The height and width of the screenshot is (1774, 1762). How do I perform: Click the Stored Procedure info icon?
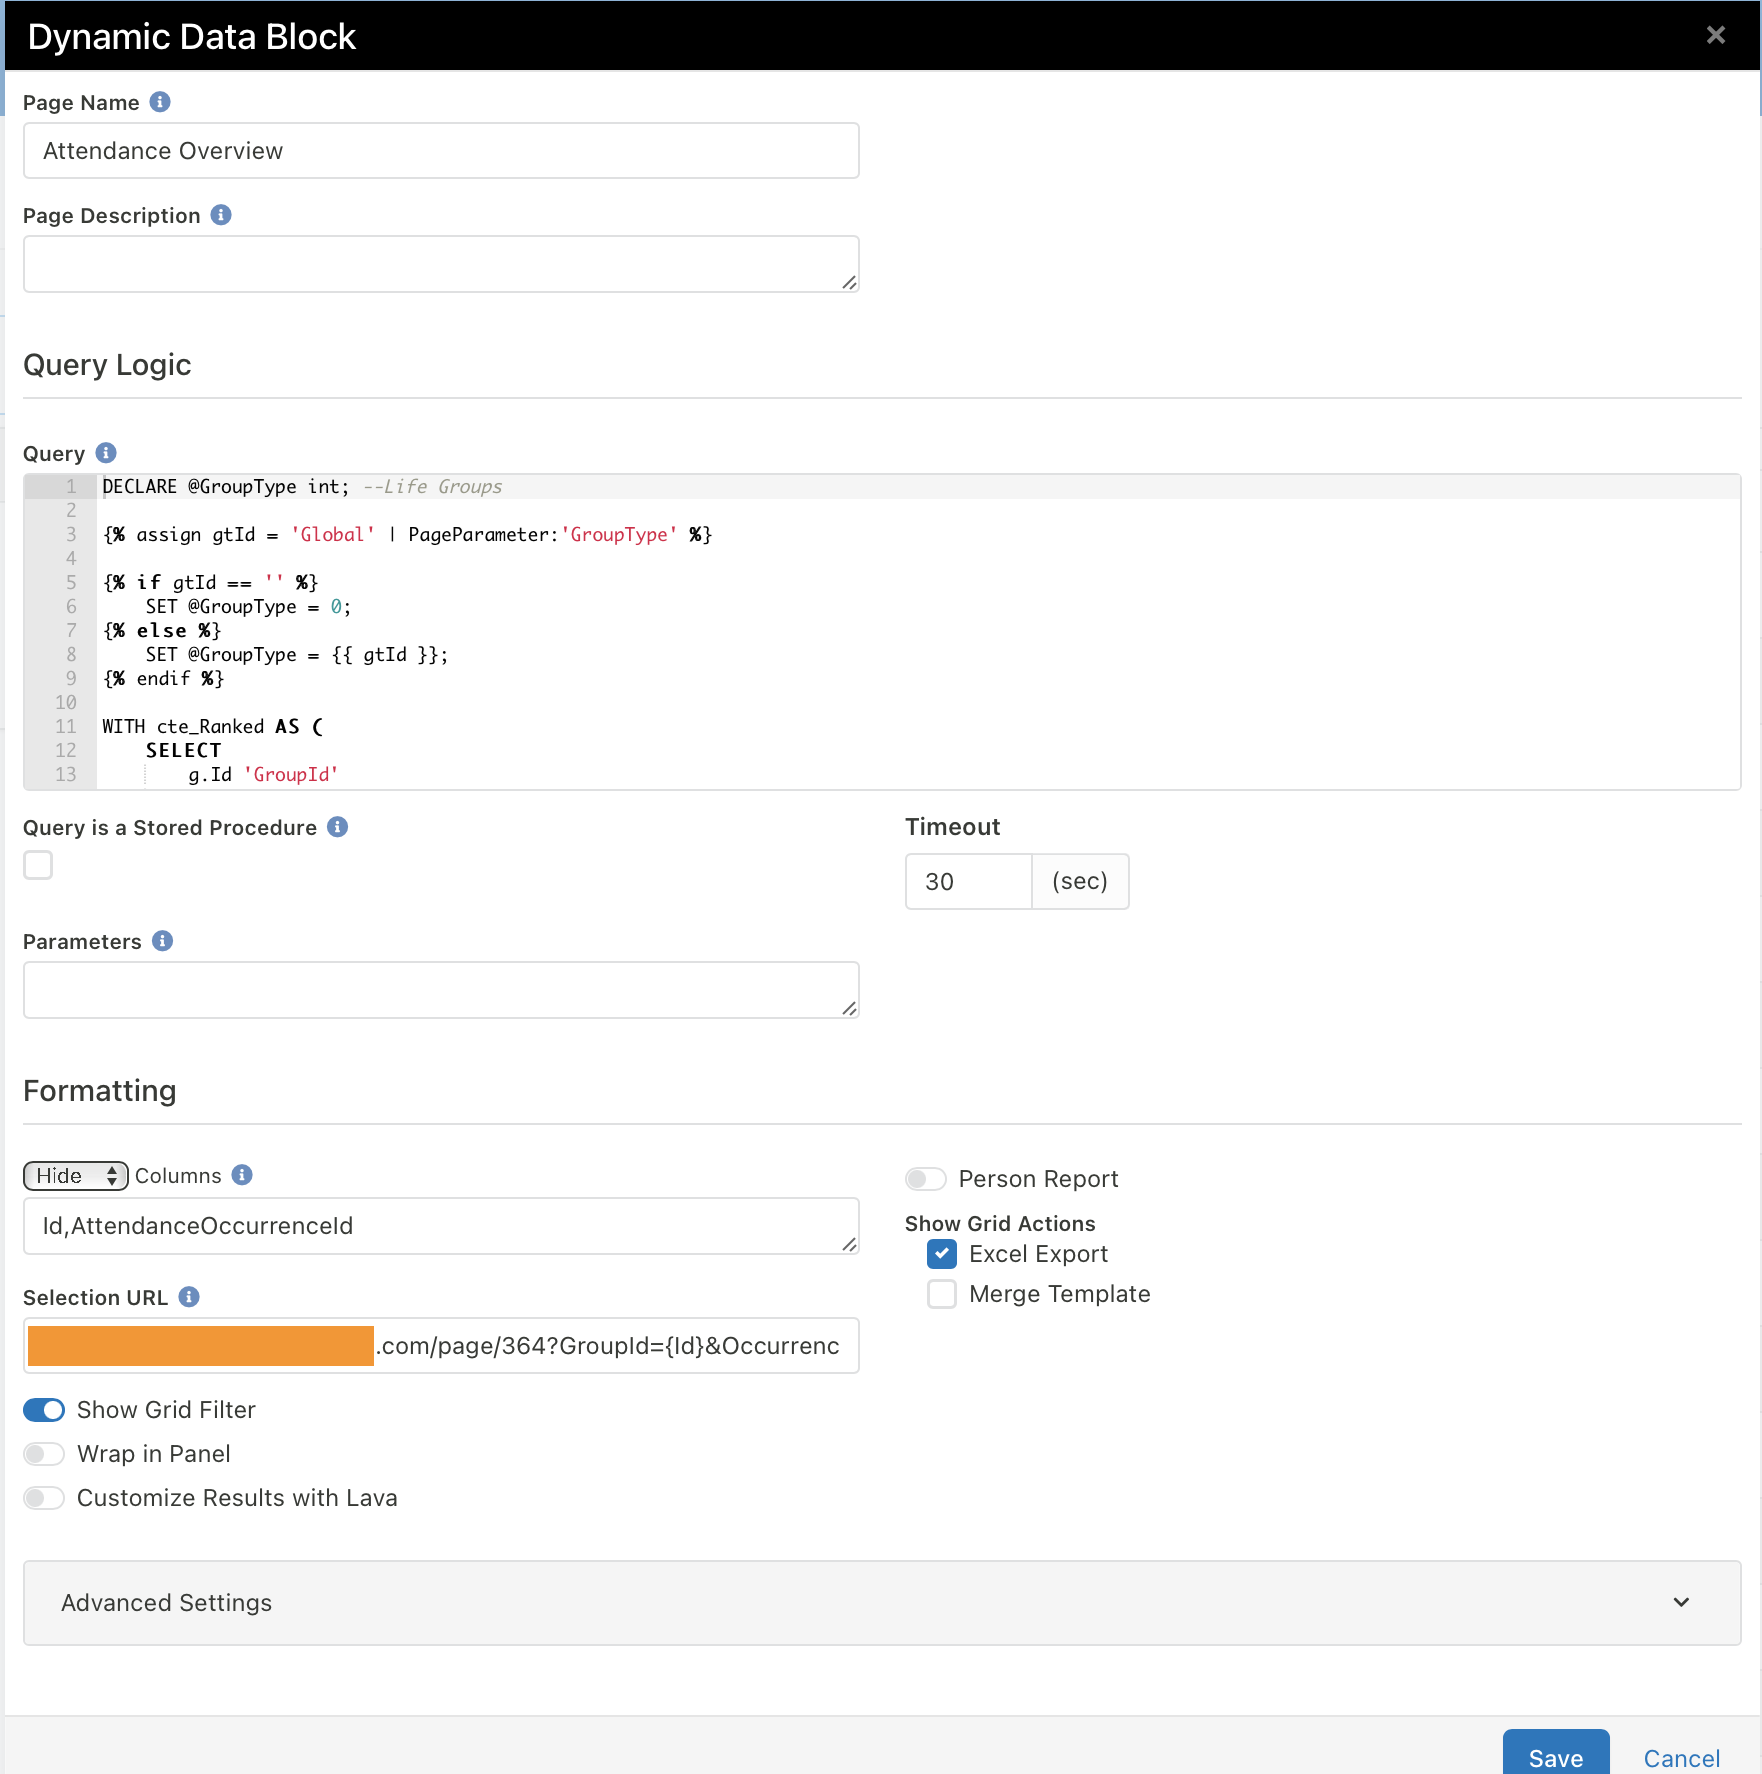(x=338, y=827)
